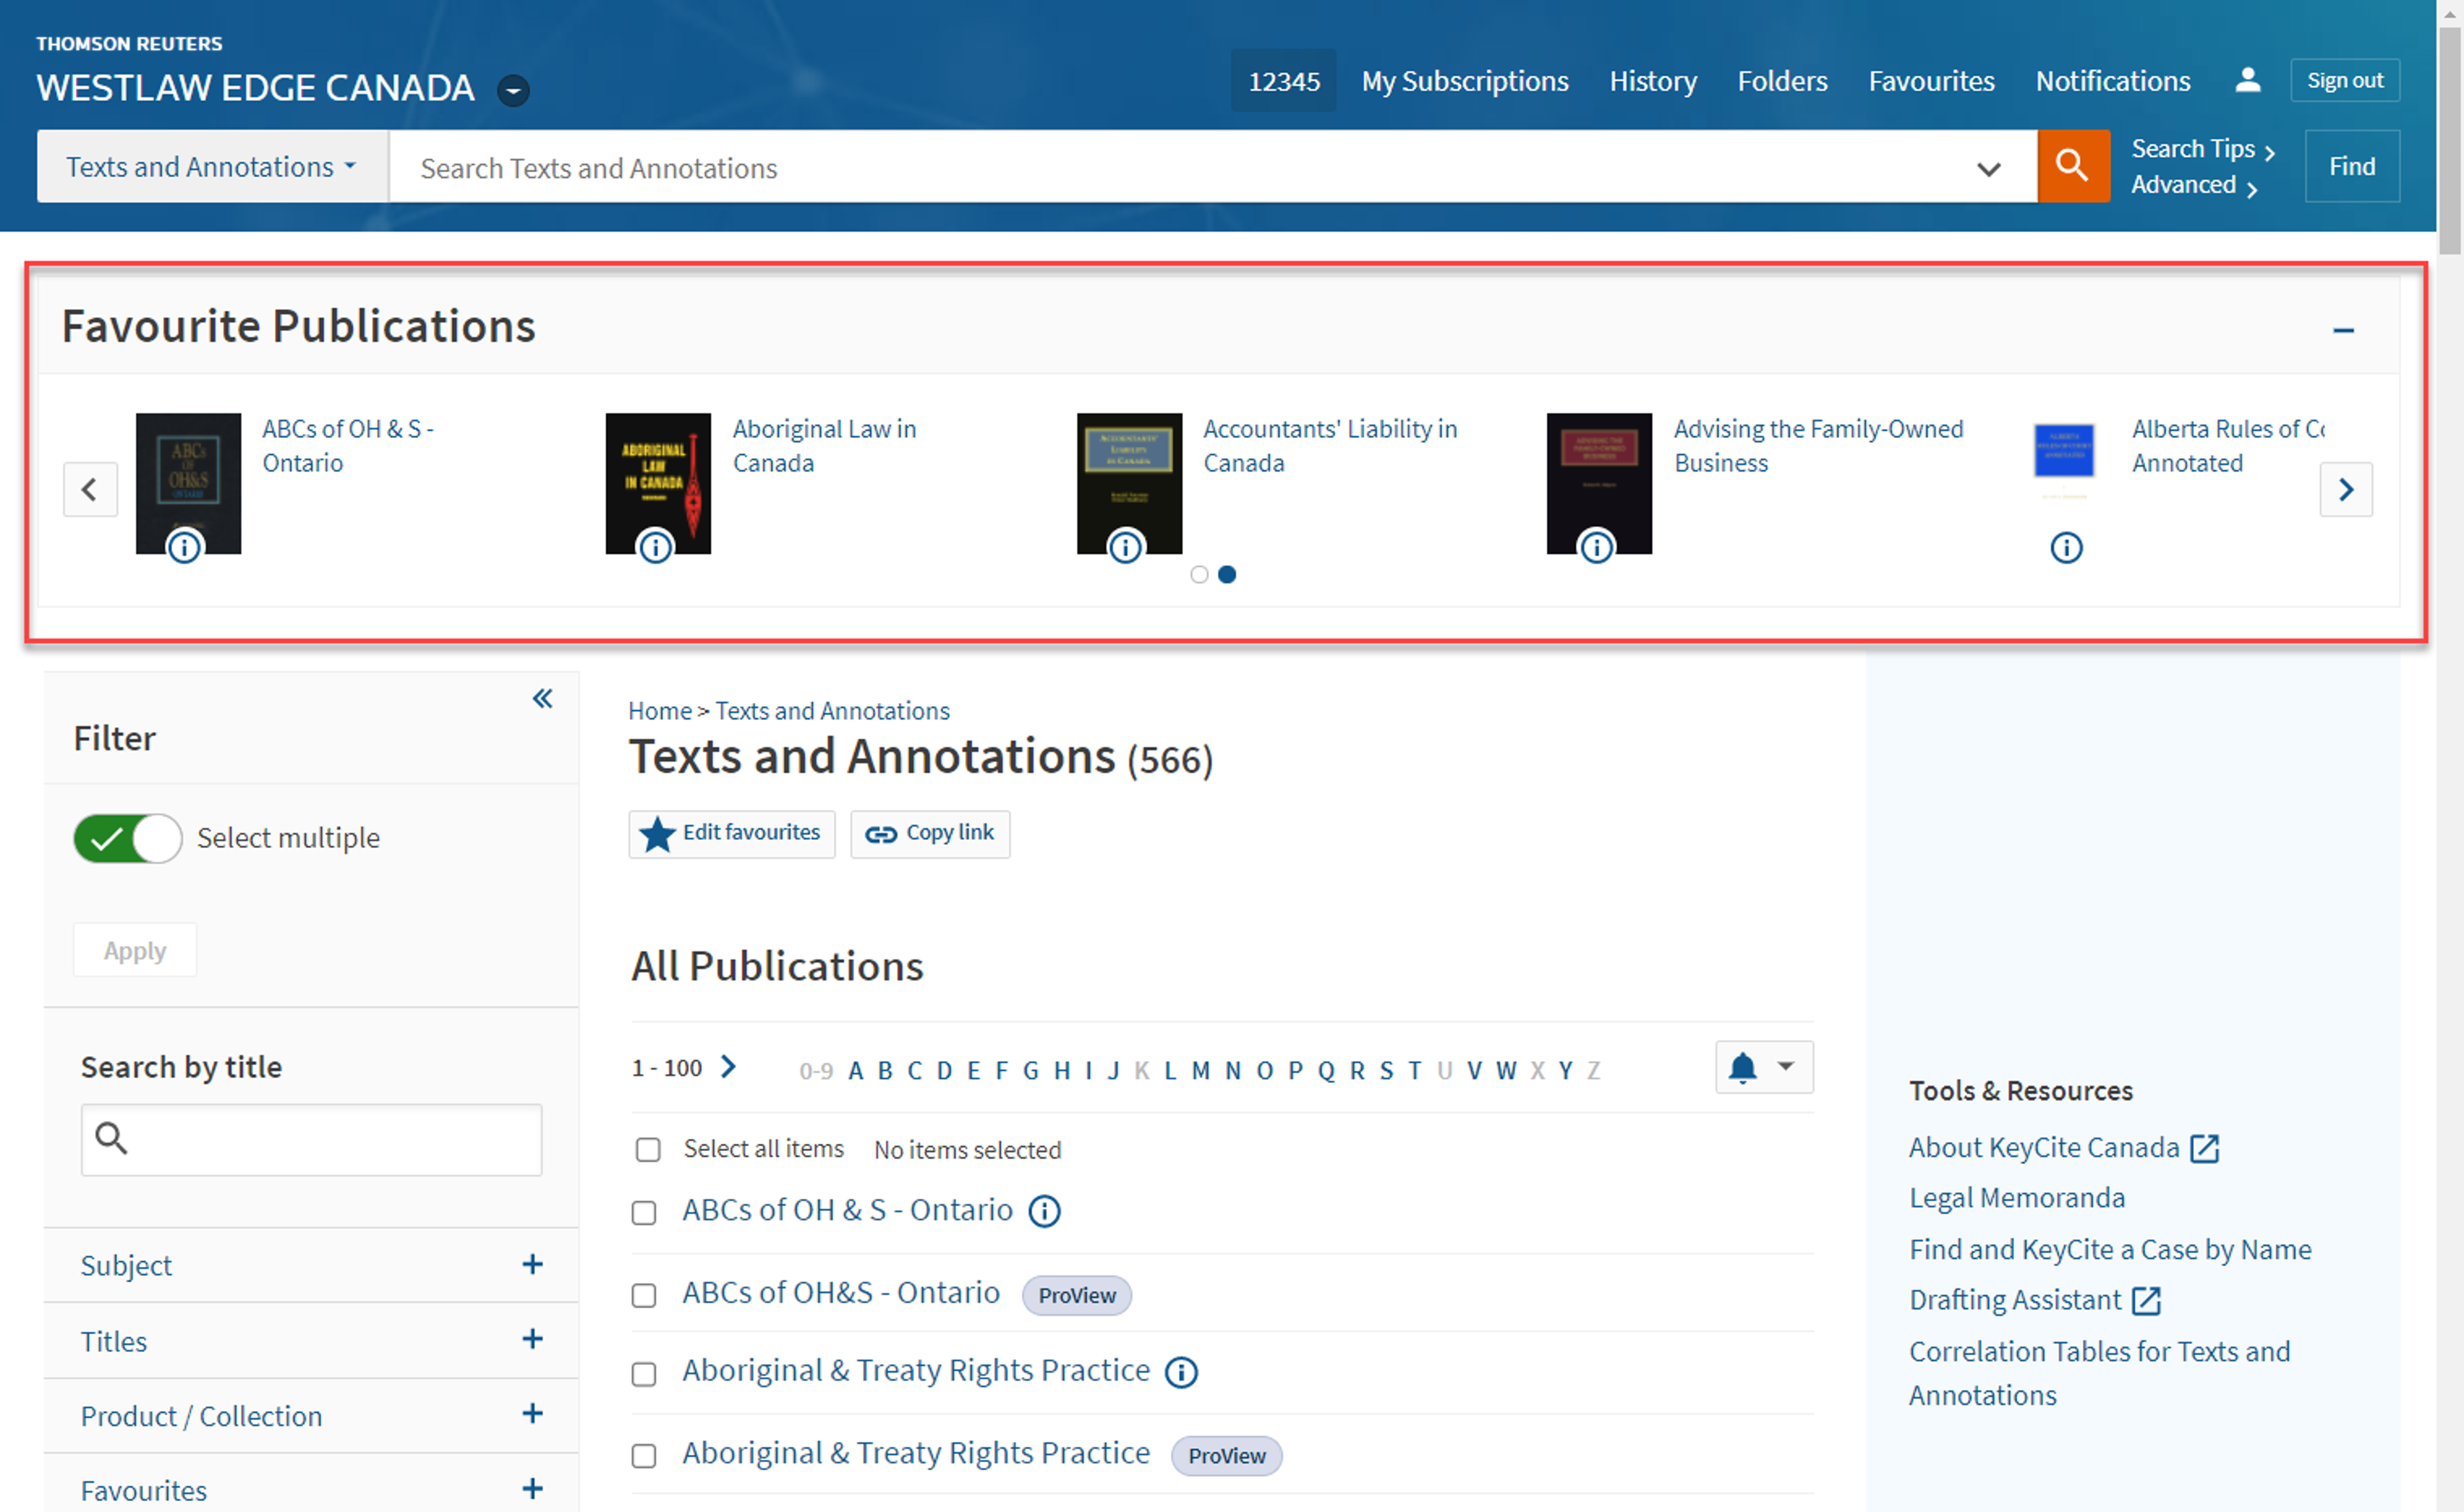Expand the Subject filter
Image resolution: width=2464 pixels, height=1512 pixels.
311,1265
